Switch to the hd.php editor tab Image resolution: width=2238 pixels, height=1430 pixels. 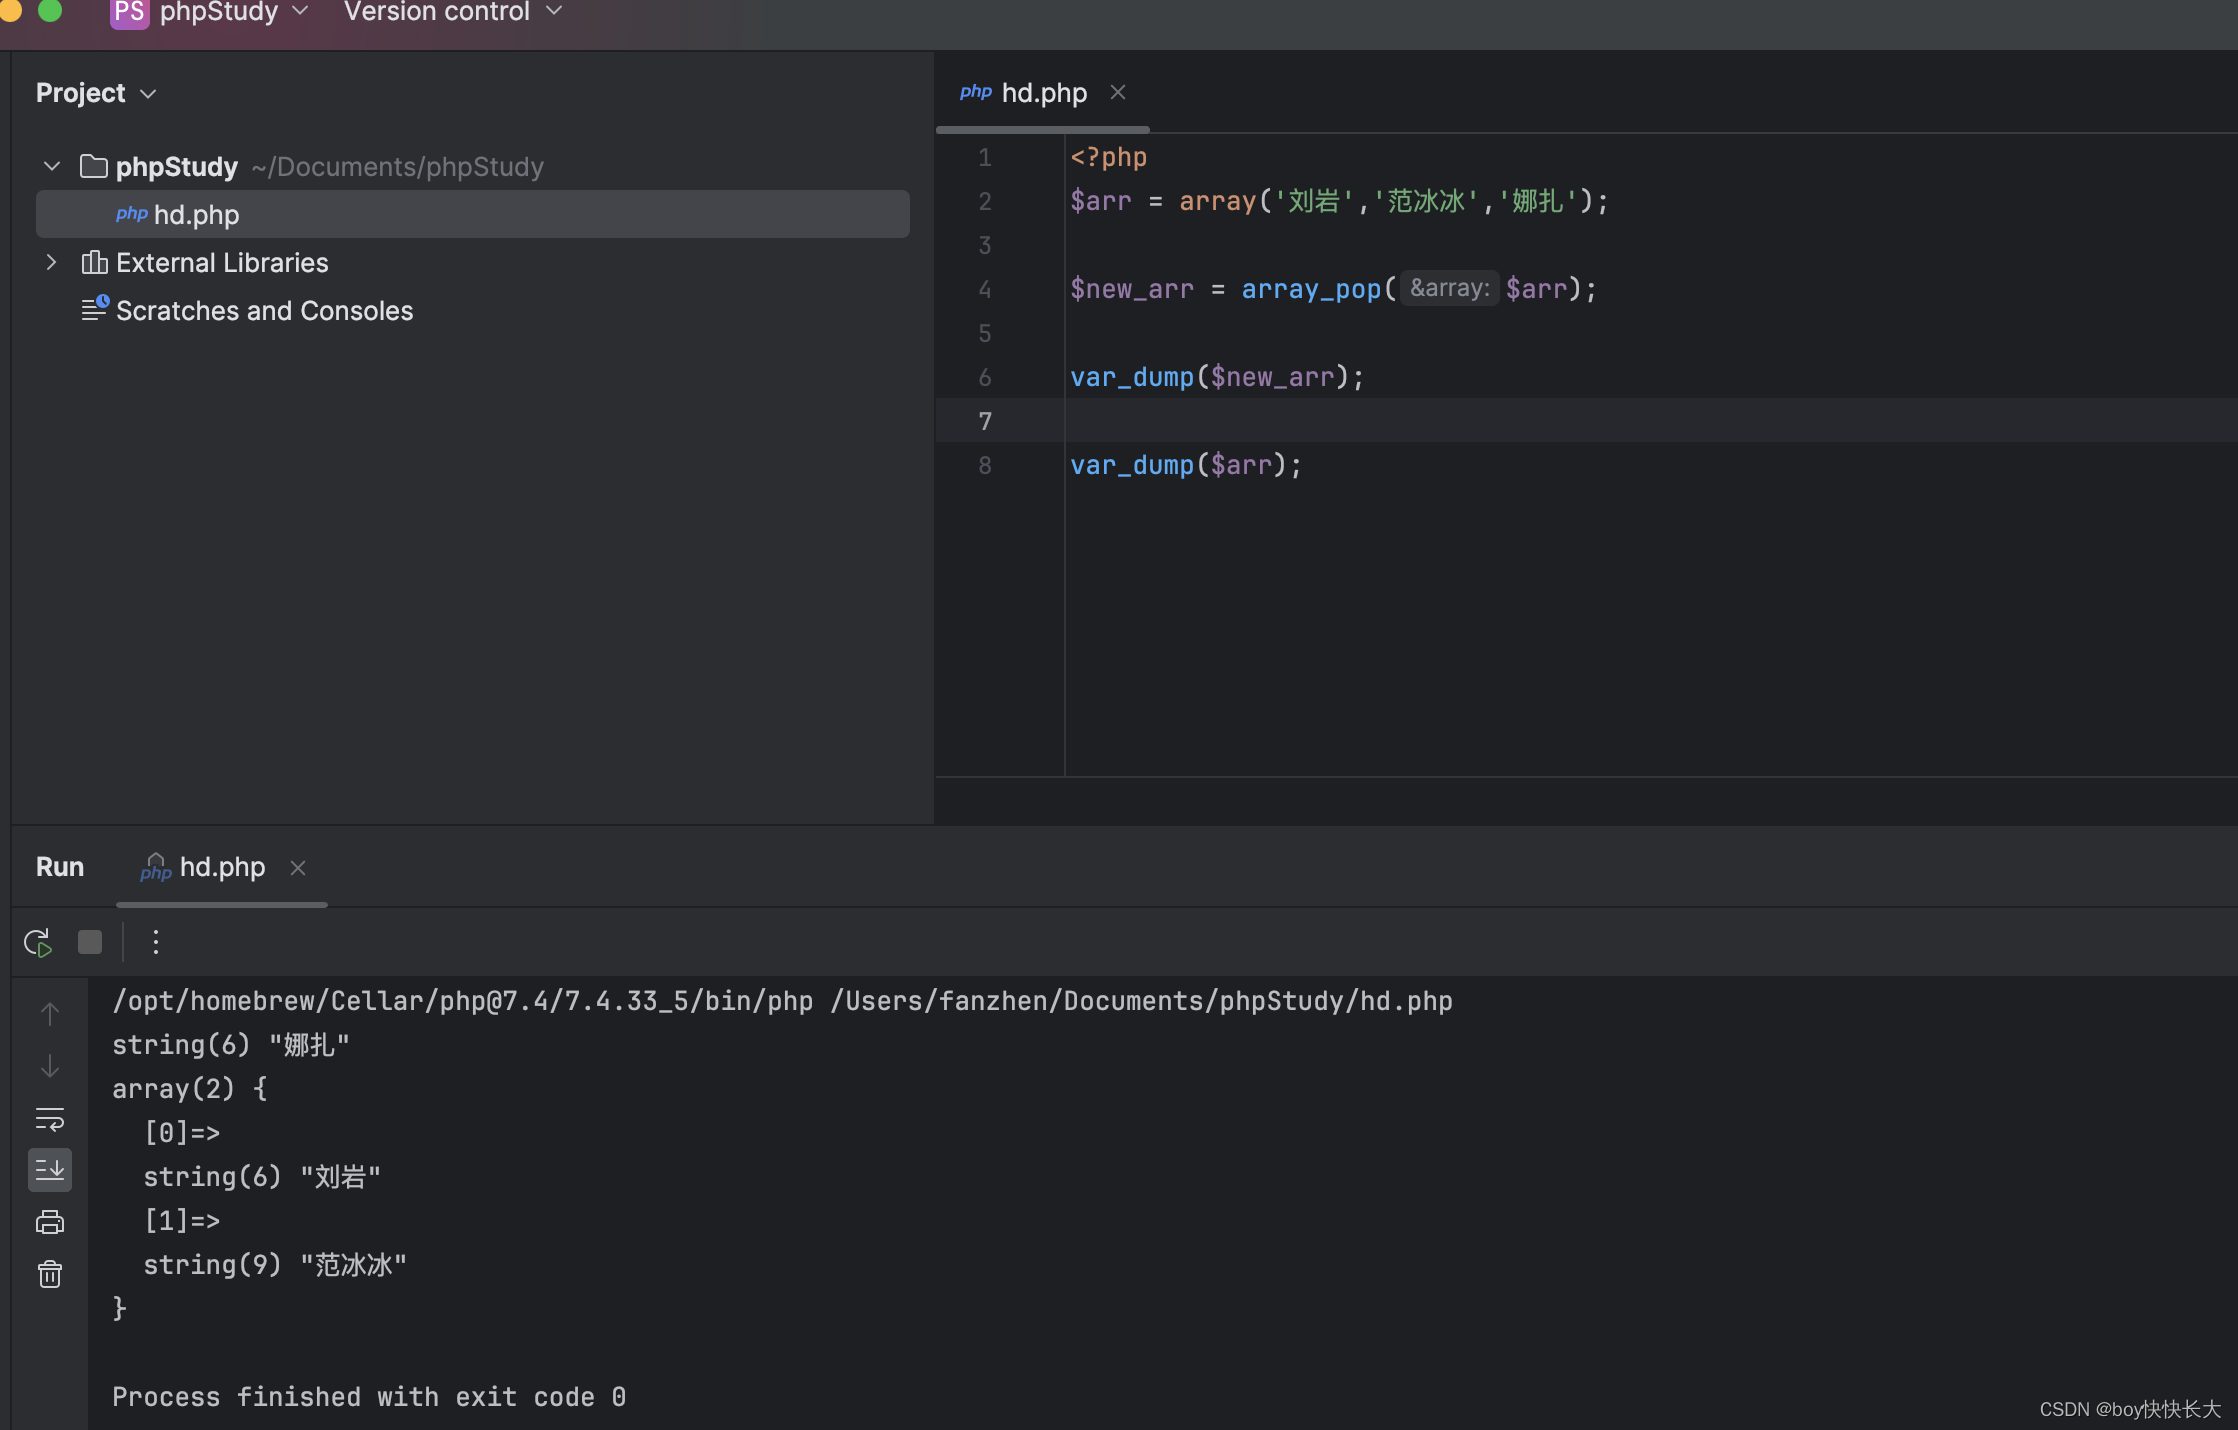click(x=1042, y=92)
